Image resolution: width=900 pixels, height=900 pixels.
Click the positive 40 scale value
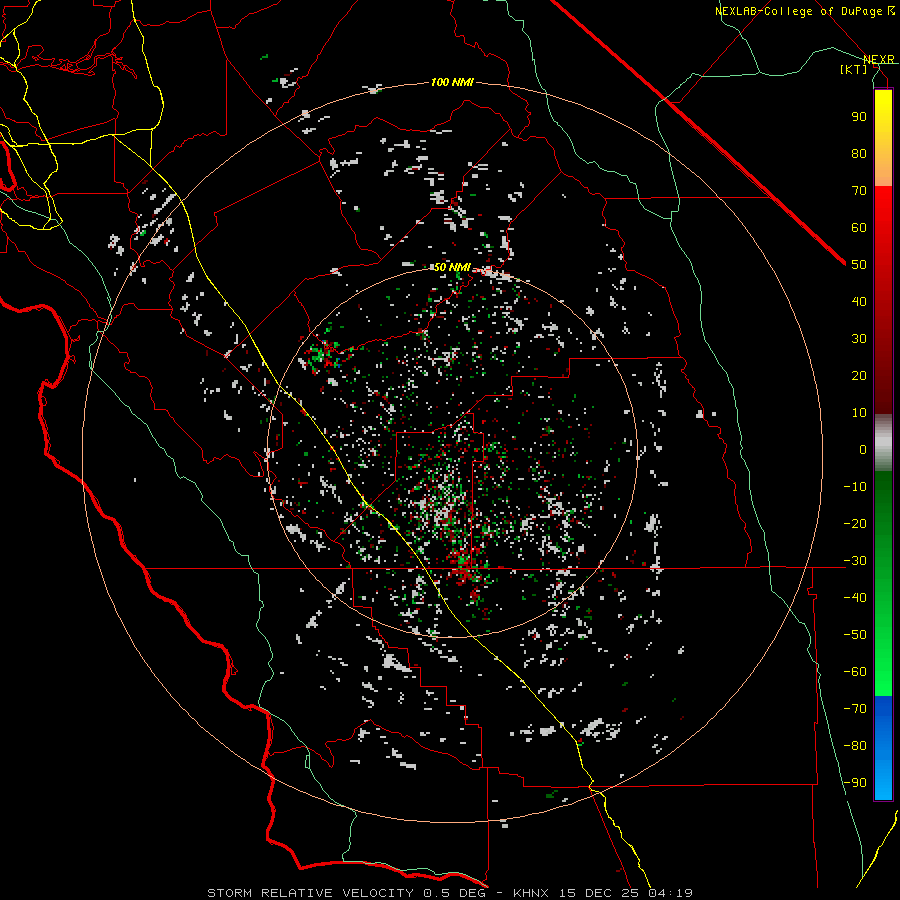[859, 302]
